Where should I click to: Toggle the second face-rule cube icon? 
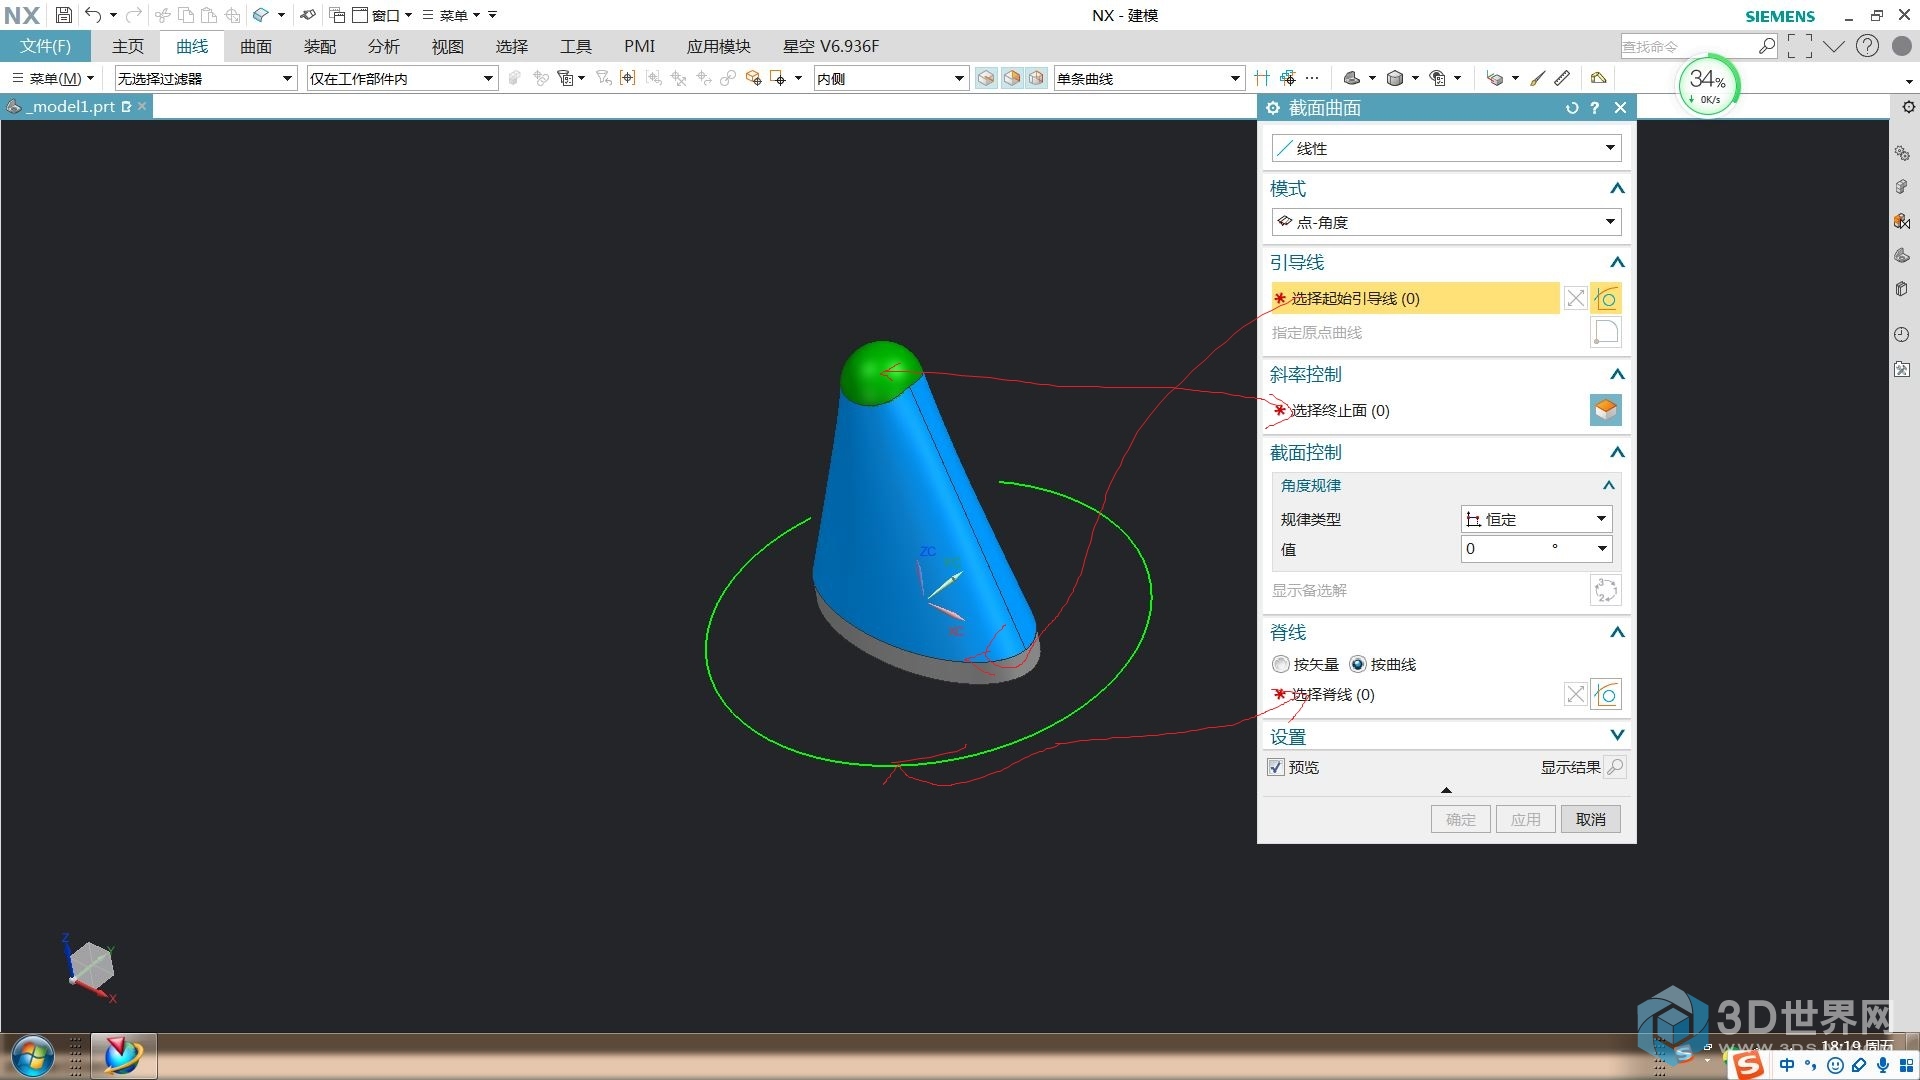(x=1012, y=78)
